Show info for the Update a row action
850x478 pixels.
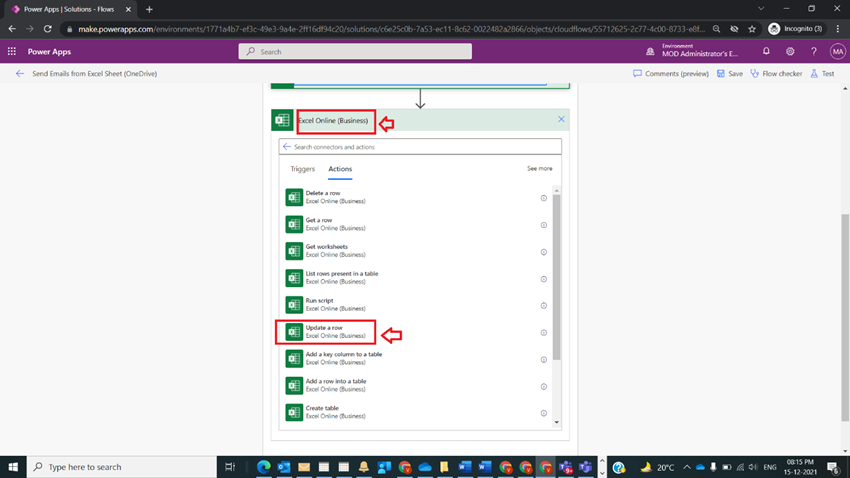(x=543, y=333)
